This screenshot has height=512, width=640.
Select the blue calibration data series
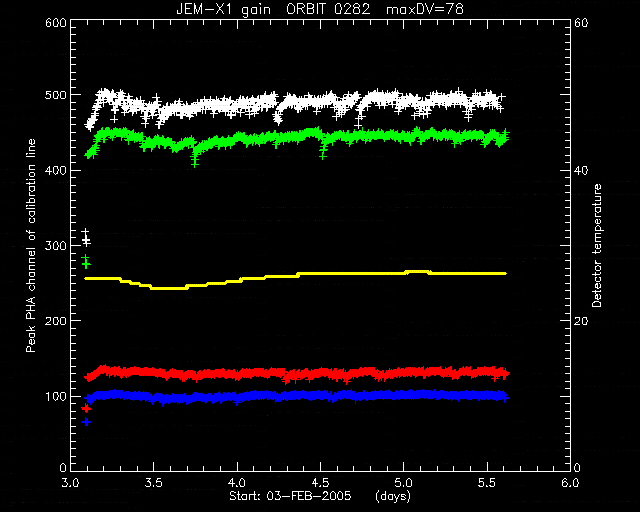(296, 396)
